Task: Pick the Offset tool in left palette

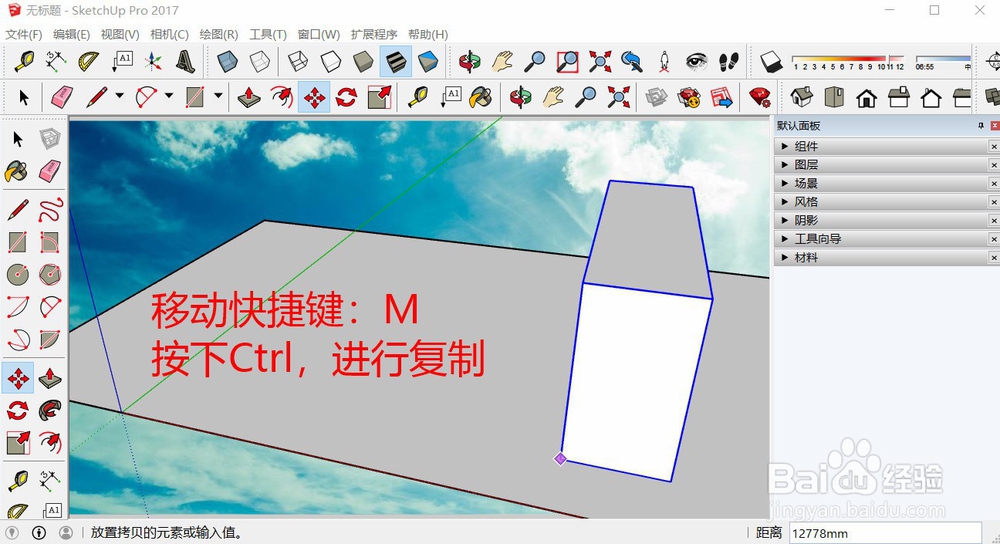Action: (x=50, y=441)
